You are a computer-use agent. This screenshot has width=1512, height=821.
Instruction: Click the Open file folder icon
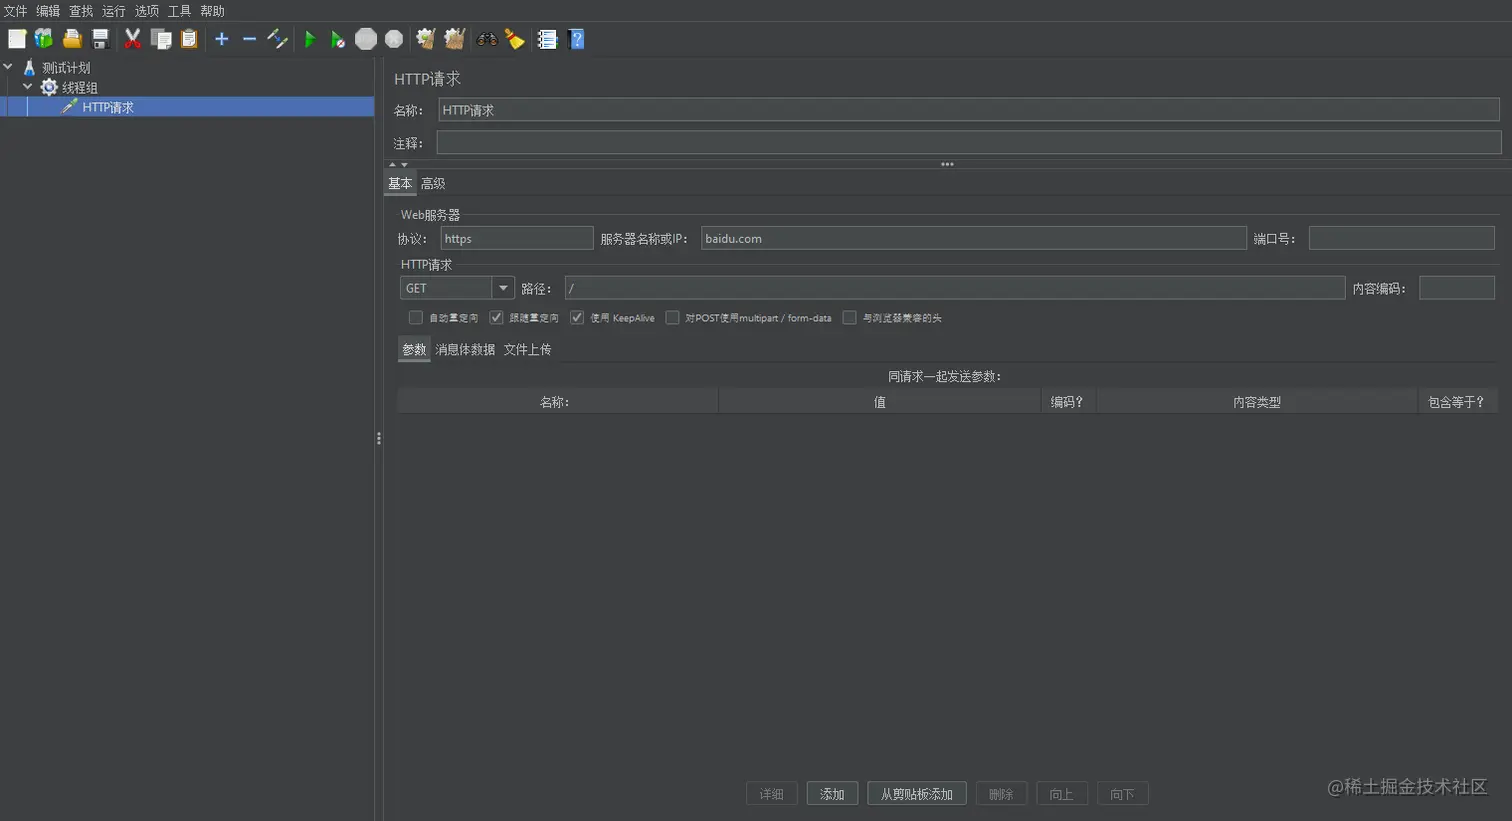click(72, 39)
